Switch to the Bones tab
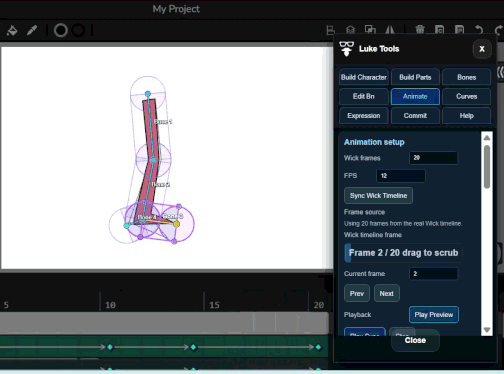Screen dimensions: 504x374 point(466,77)
